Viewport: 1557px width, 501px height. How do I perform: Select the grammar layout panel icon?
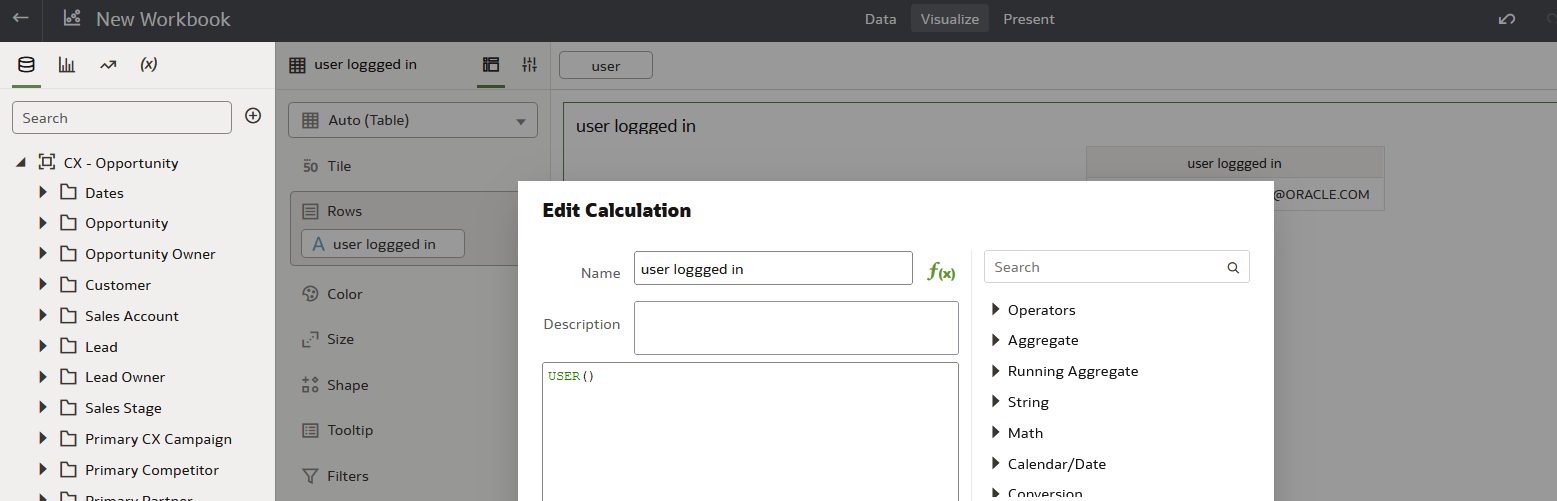pyautogui.click(x=490, y=65)
